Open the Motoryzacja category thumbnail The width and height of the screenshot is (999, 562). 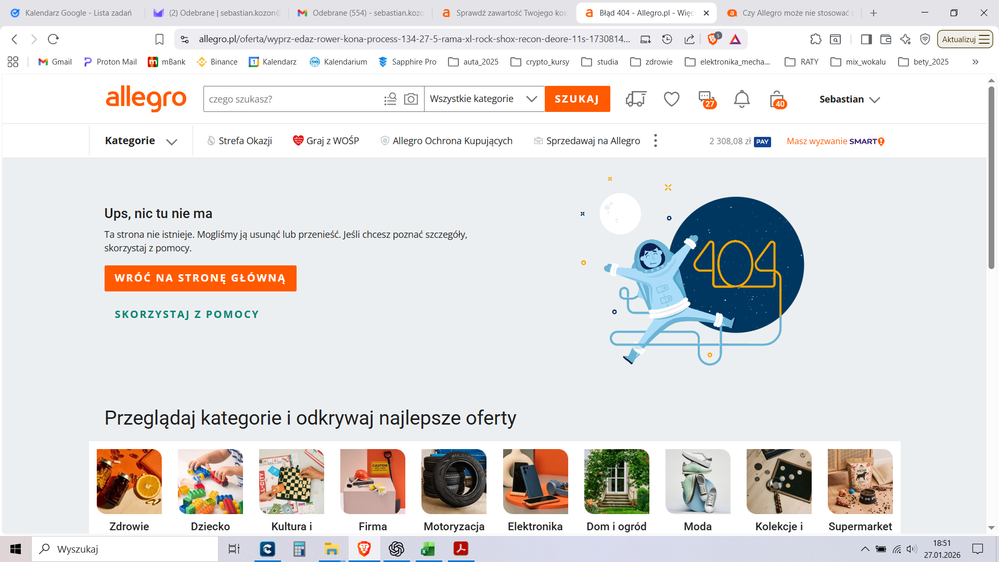click(x=453, y=482)
